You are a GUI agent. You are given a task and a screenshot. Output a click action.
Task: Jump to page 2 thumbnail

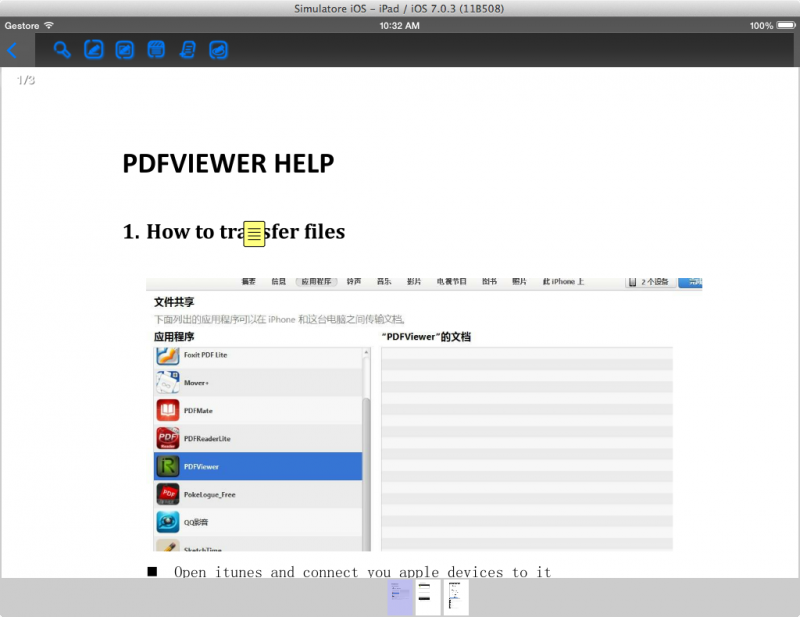pyautogui.click(x=428, y=597)
